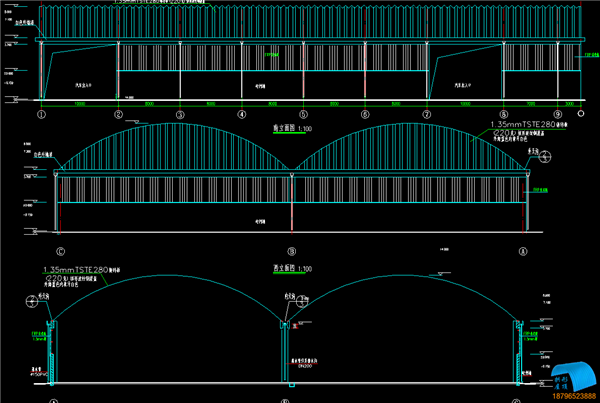Click the DN200 pipe annotation
This screenshot has height=403, width=600.
point(305,366)
